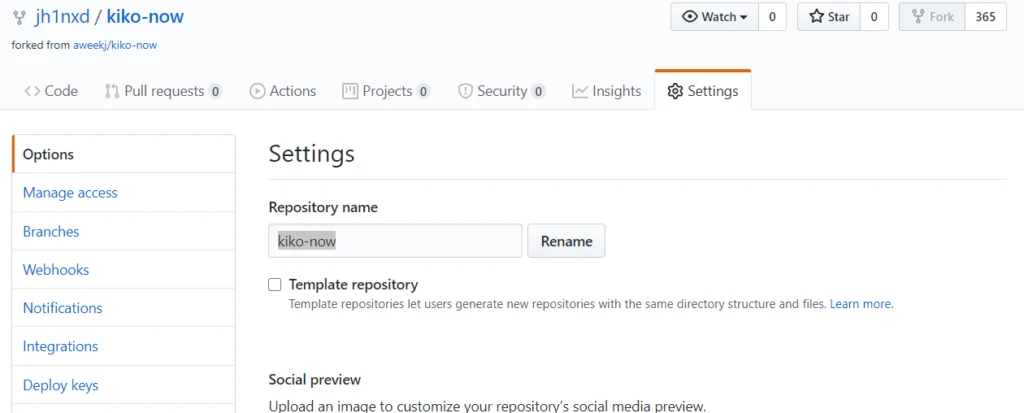Click the Security shield icon
Screen dimensions: 1024x413
(x=465, y=91)
